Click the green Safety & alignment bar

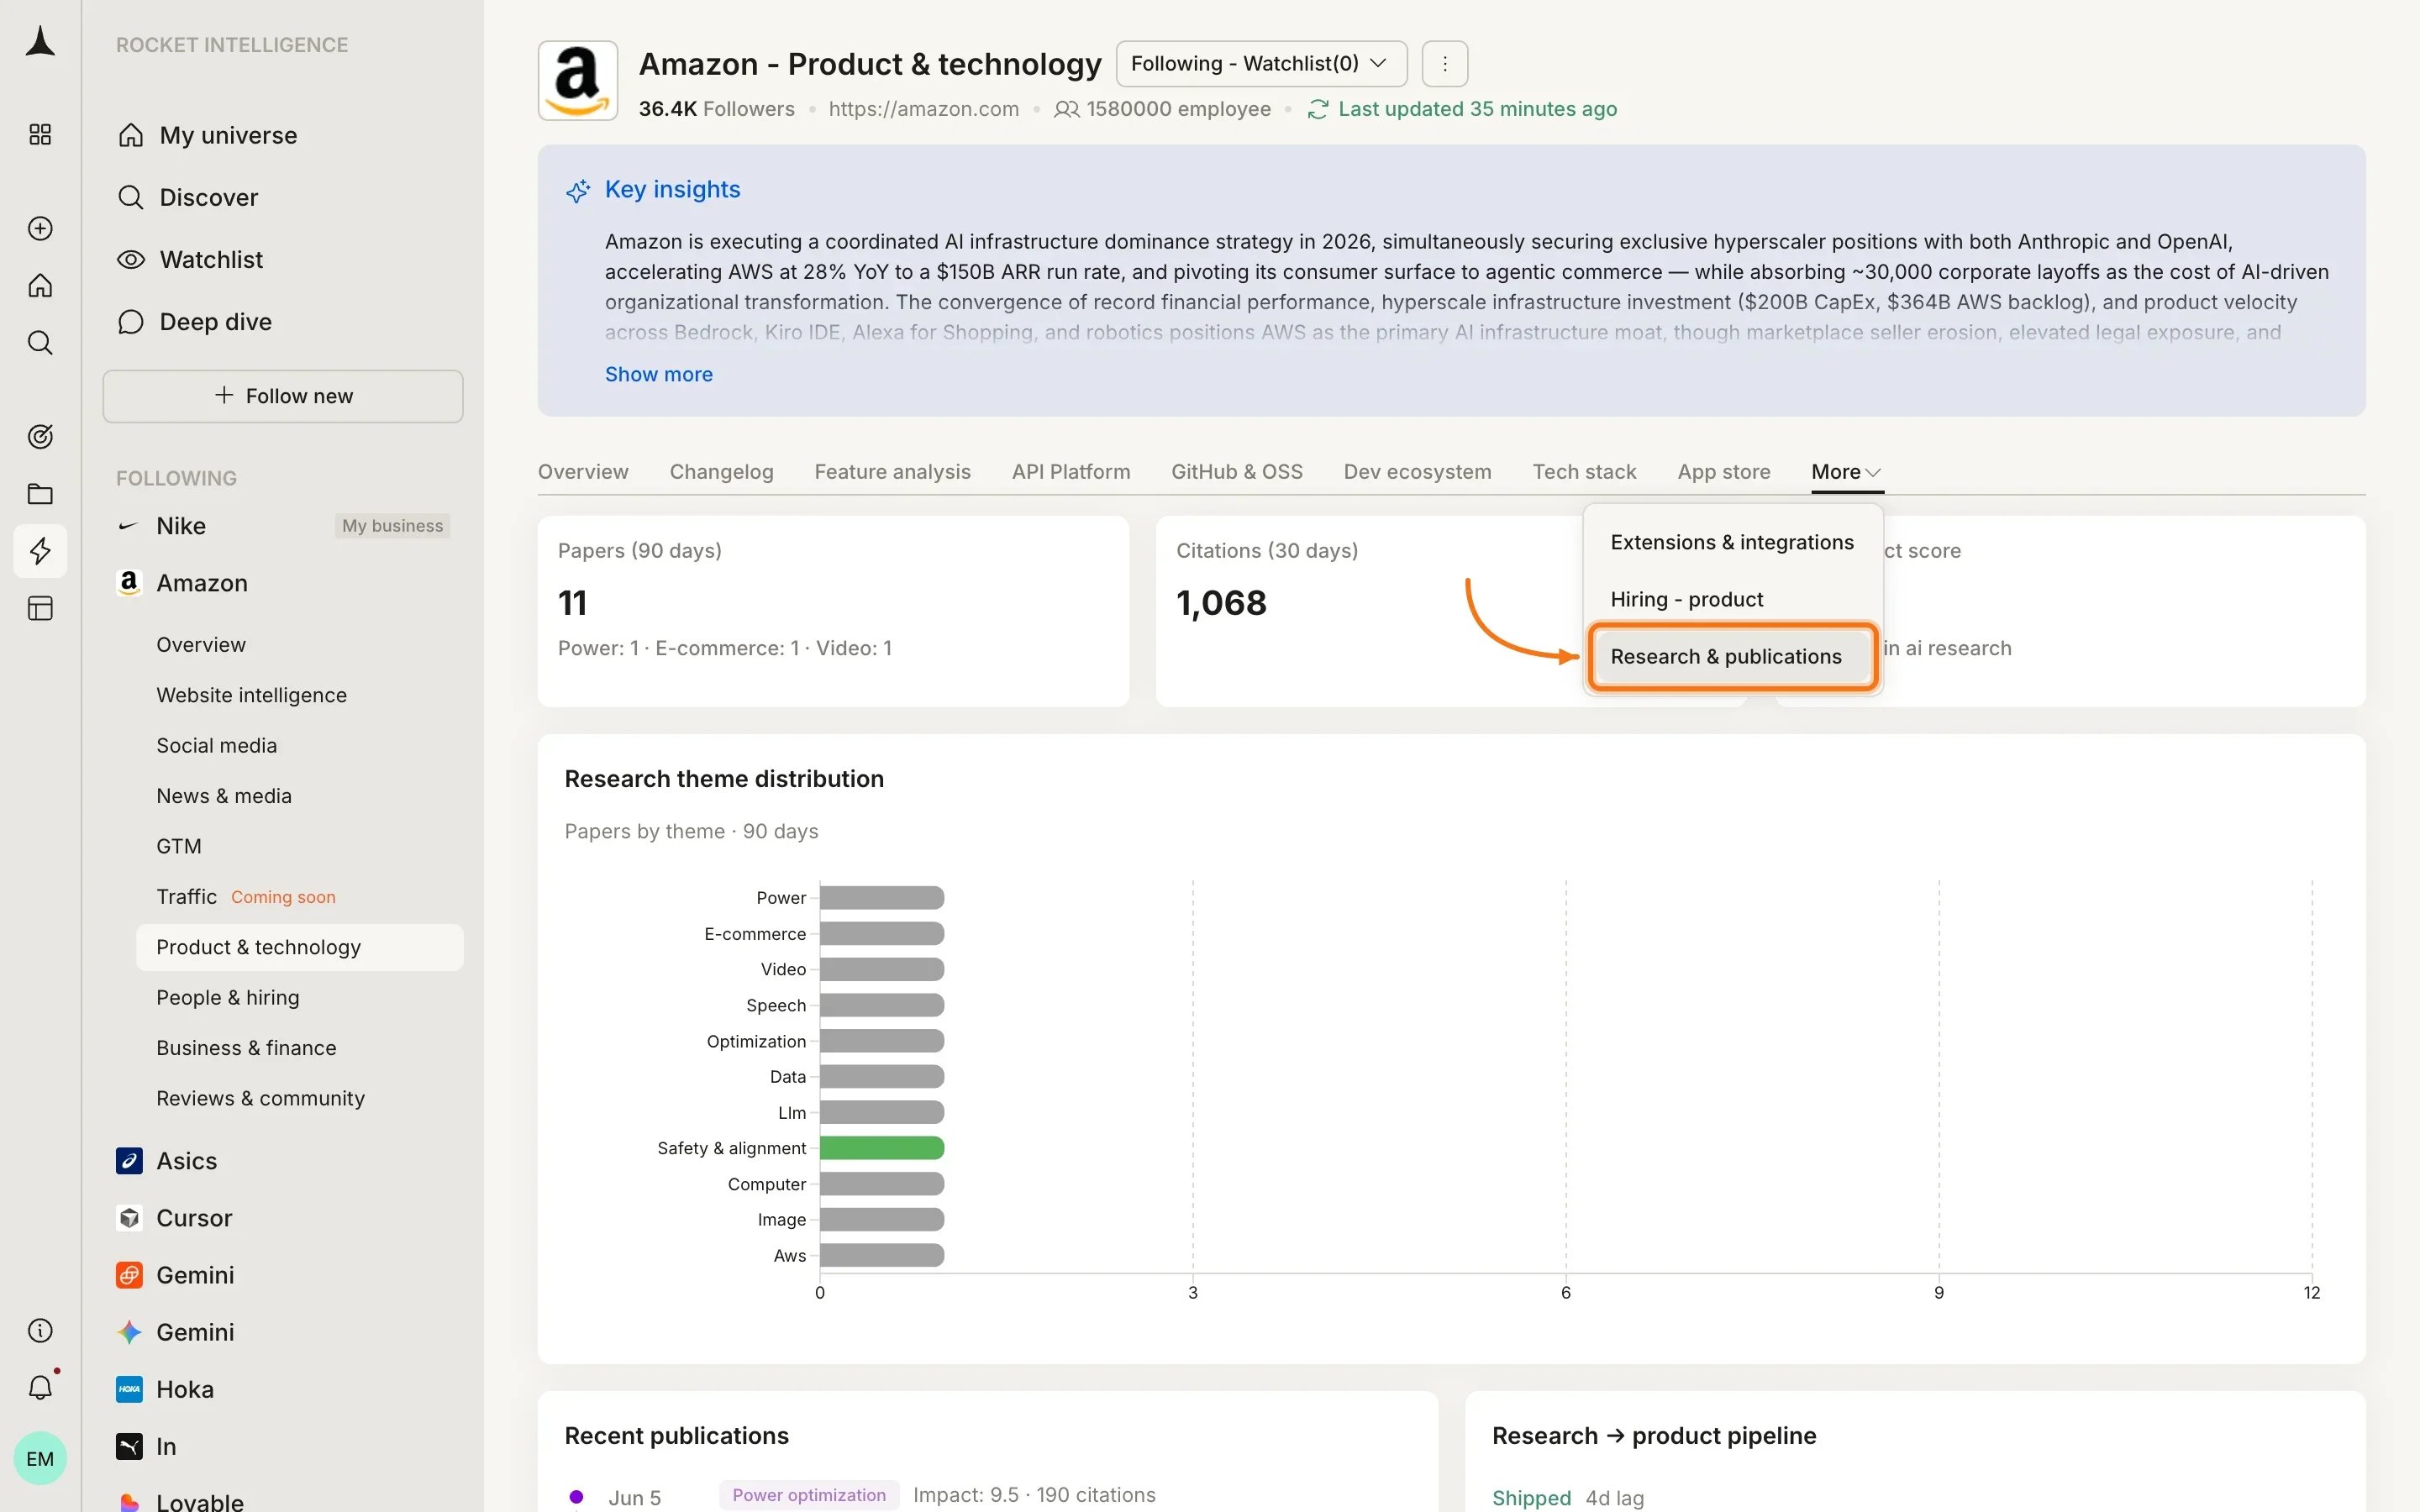(x=882, y=1148)
